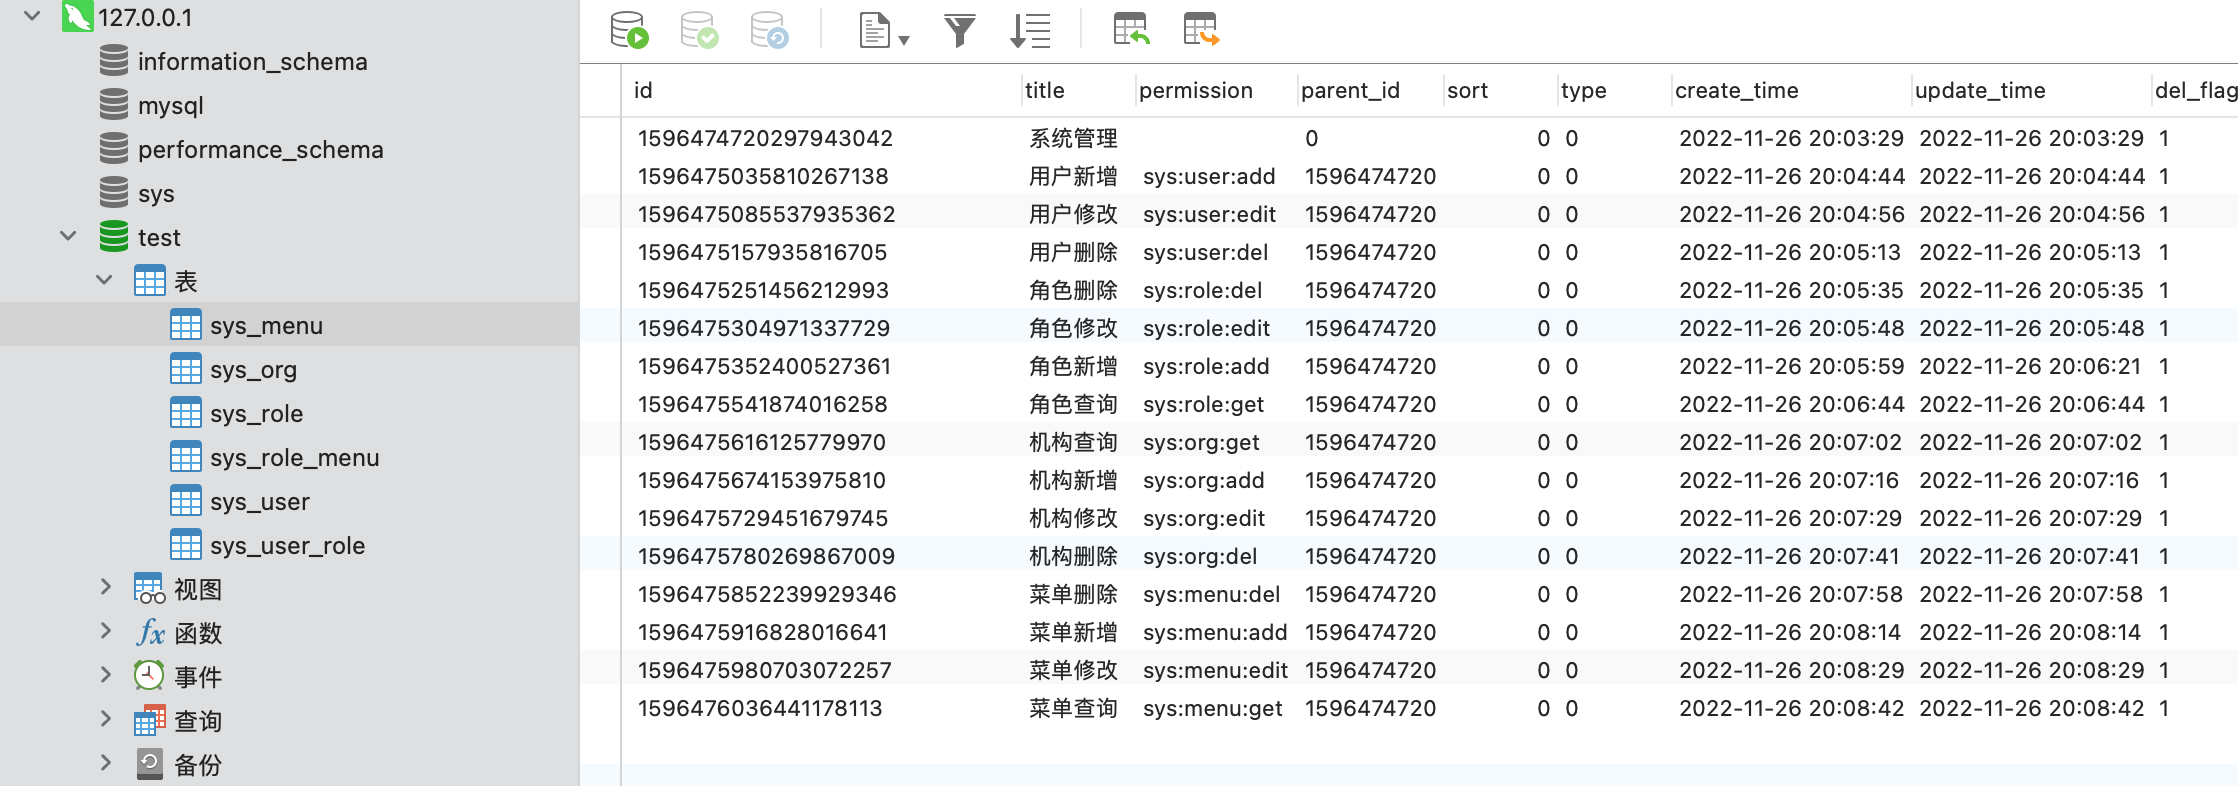Select update_time cell 2022-11-26 20:06:21
This screenshot has width=2238, height=786.
(x=2030, y=366)
